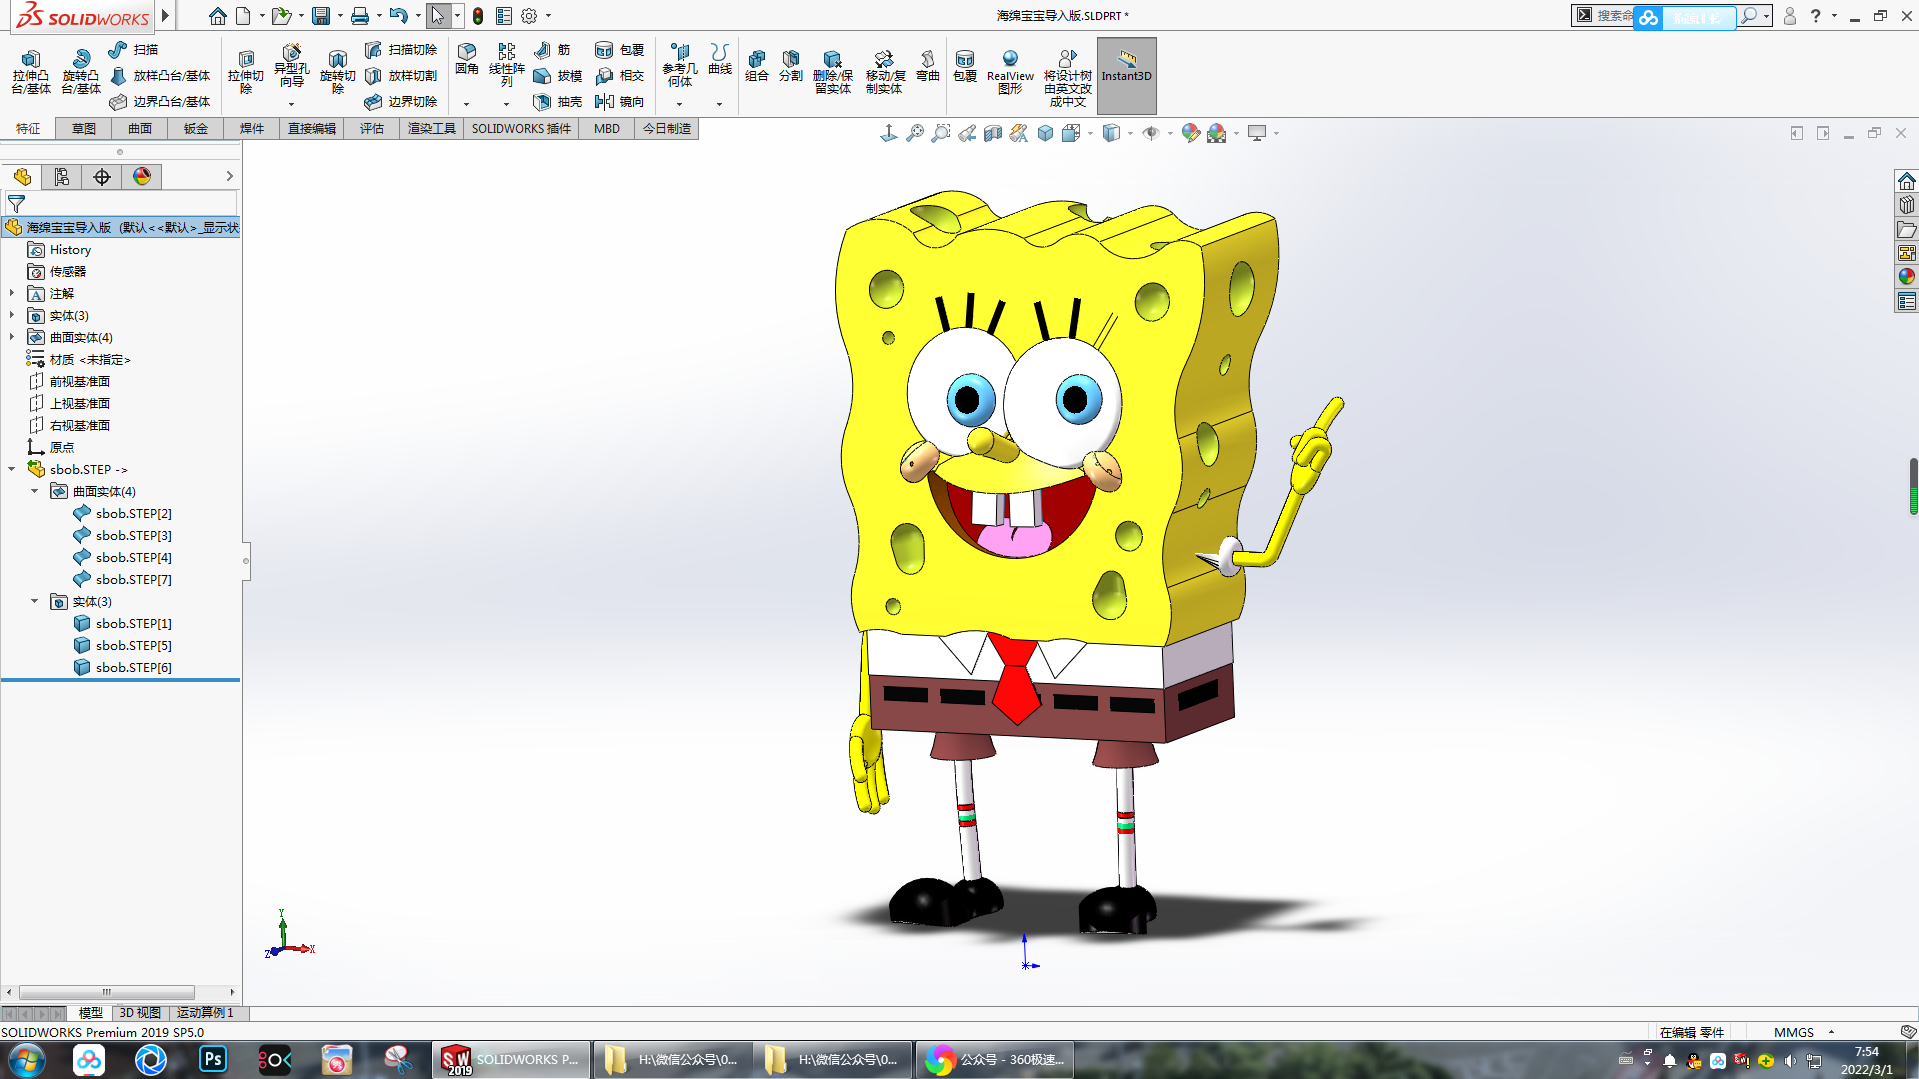Select the Revolved Boss/Base tool (旋转凸台/基体)
The width and height of the screenshot is (1919, 1079).
coord(81,72)
